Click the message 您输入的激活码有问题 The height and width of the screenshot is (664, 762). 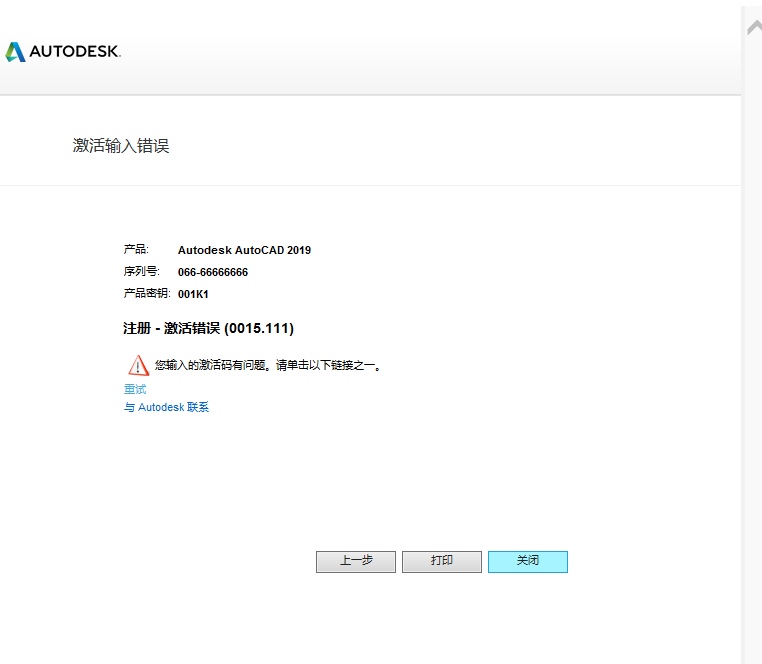pos(211,365)
